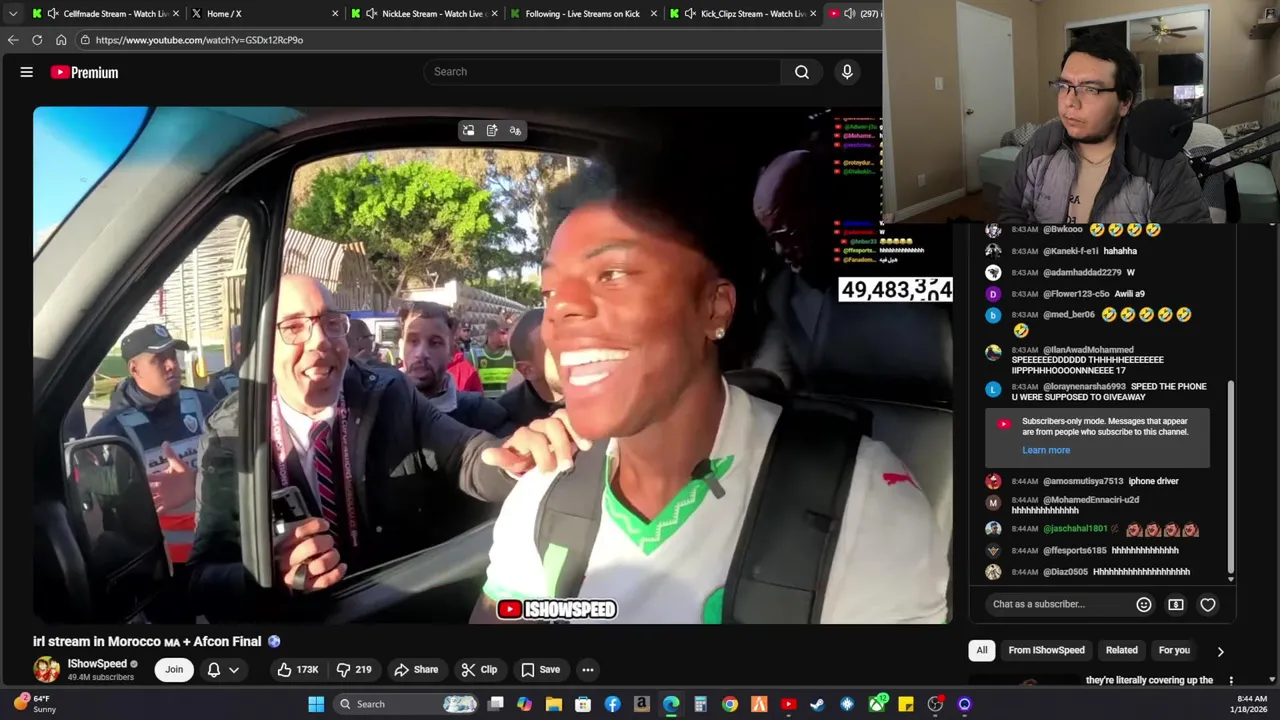
Task: Open chat user @lorraynenarsha6993
Action: coord(1084,387)
